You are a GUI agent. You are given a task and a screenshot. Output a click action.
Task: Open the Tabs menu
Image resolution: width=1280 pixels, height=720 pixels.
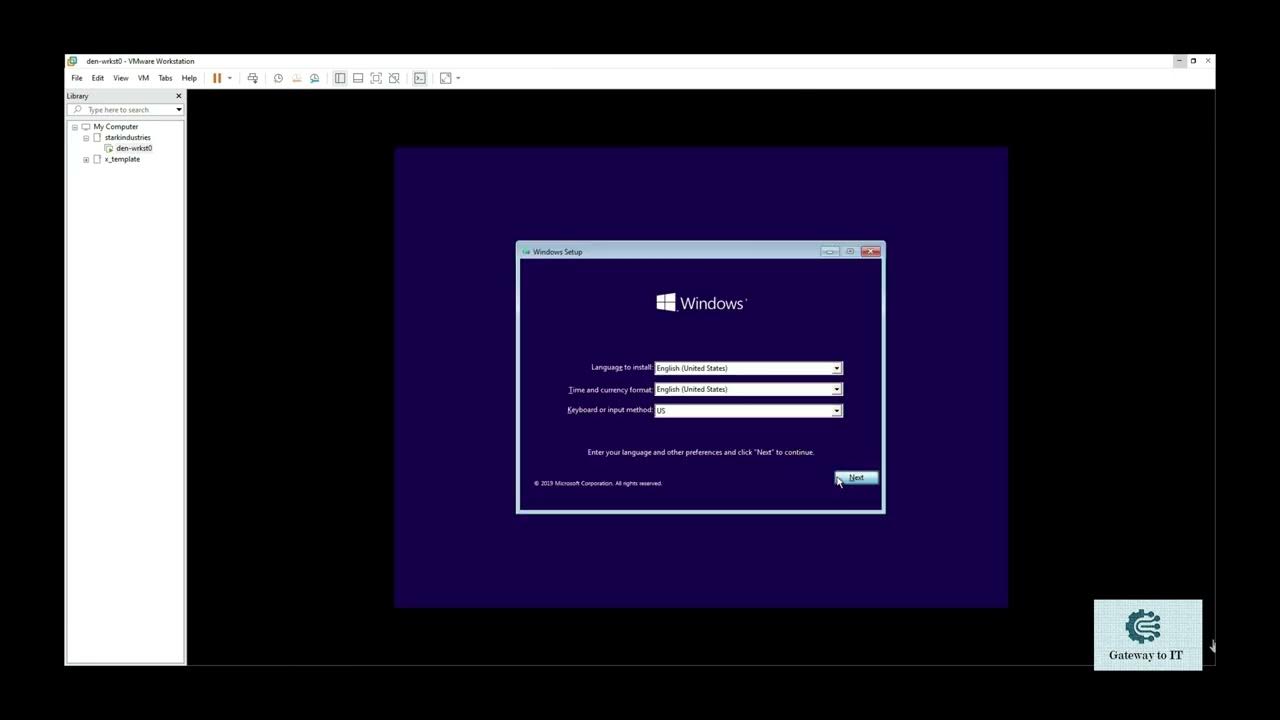pyautogui.click(x=165, y=78)
